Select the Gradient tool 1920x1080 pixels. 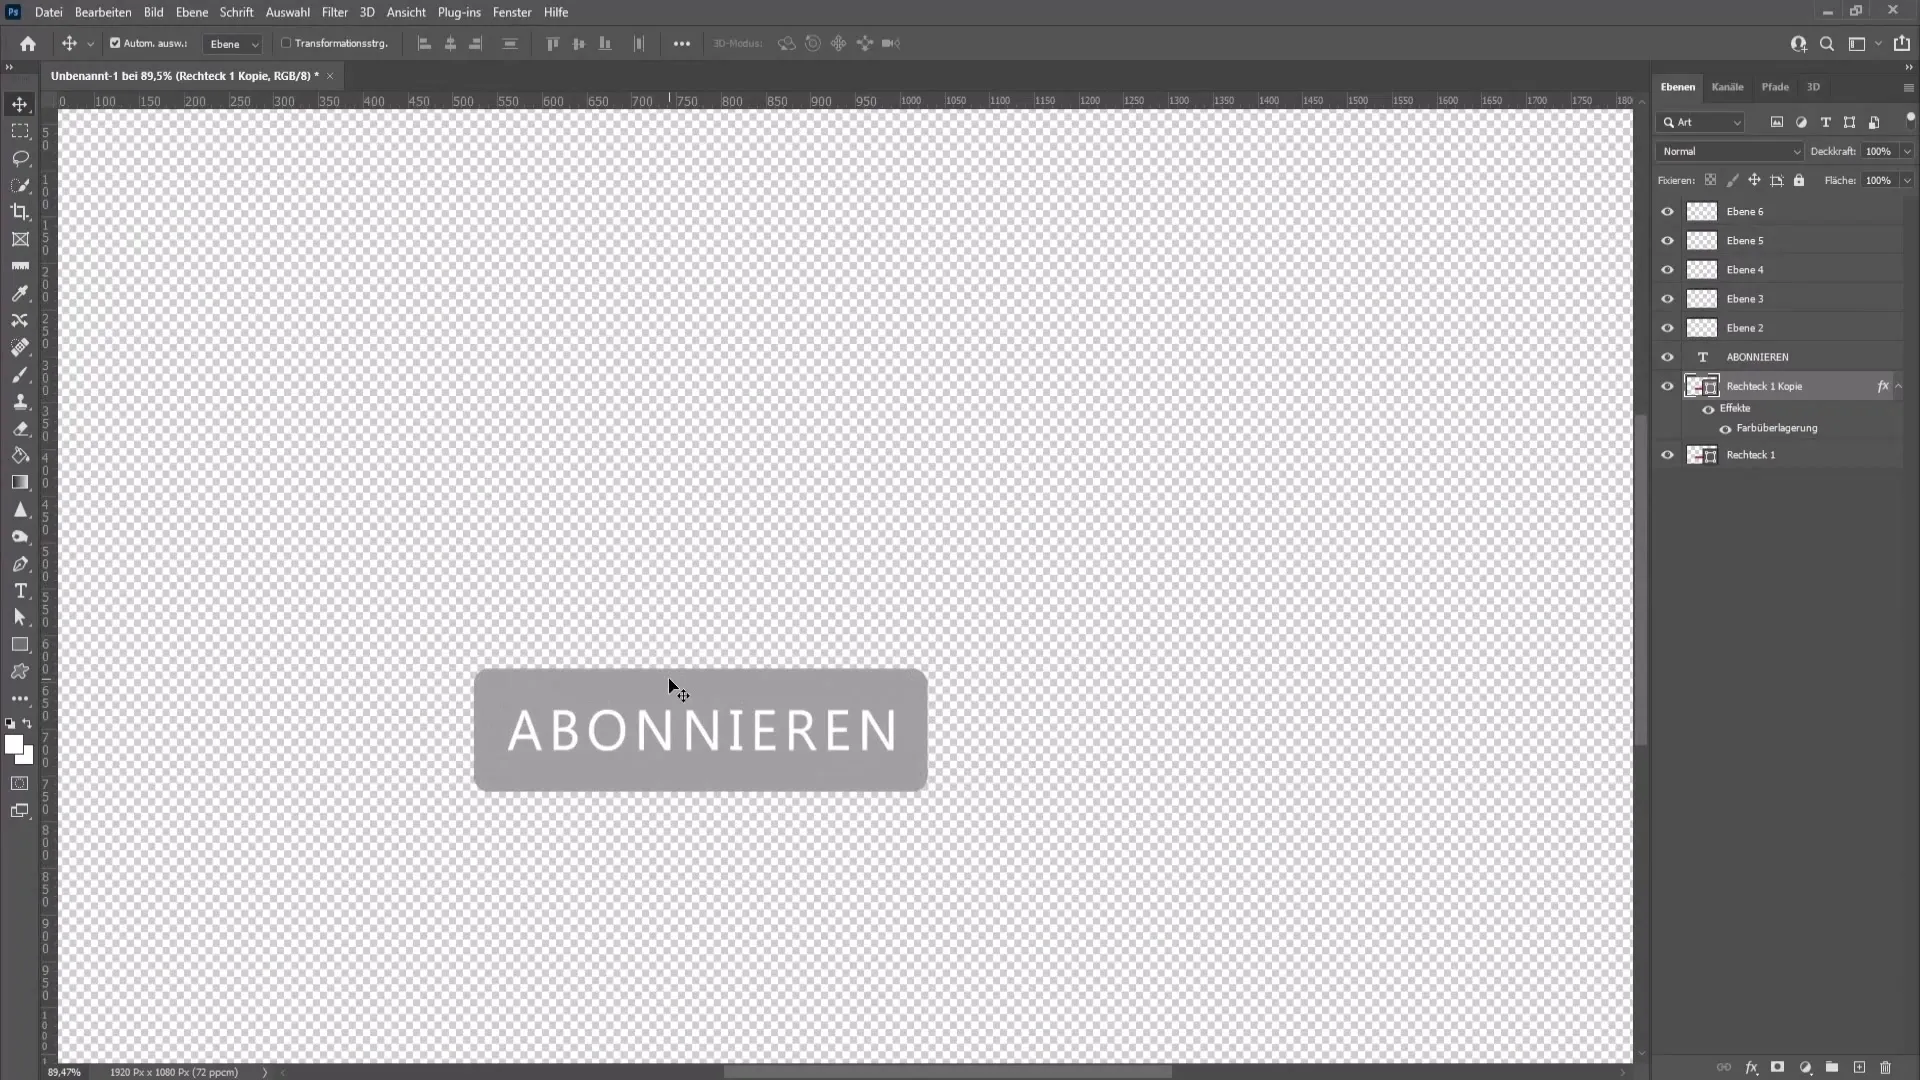pyautogui.click(x=20, y=483)
